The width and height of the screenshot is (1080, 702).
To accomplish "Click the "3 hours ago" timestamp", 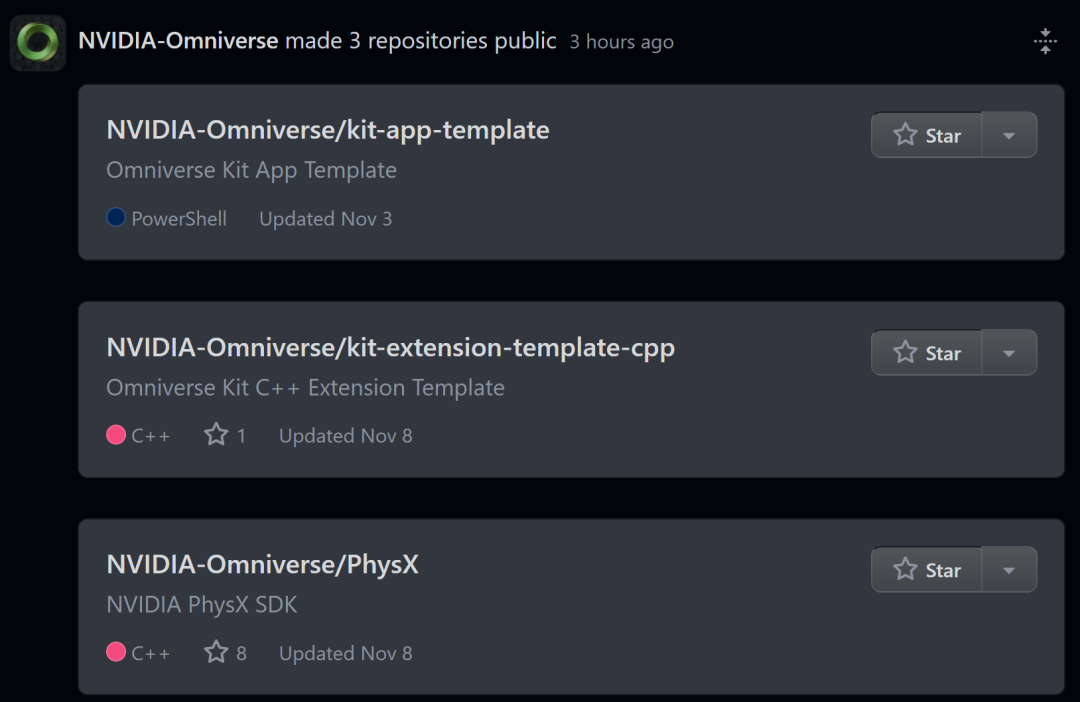I will [x=621, y=42].
